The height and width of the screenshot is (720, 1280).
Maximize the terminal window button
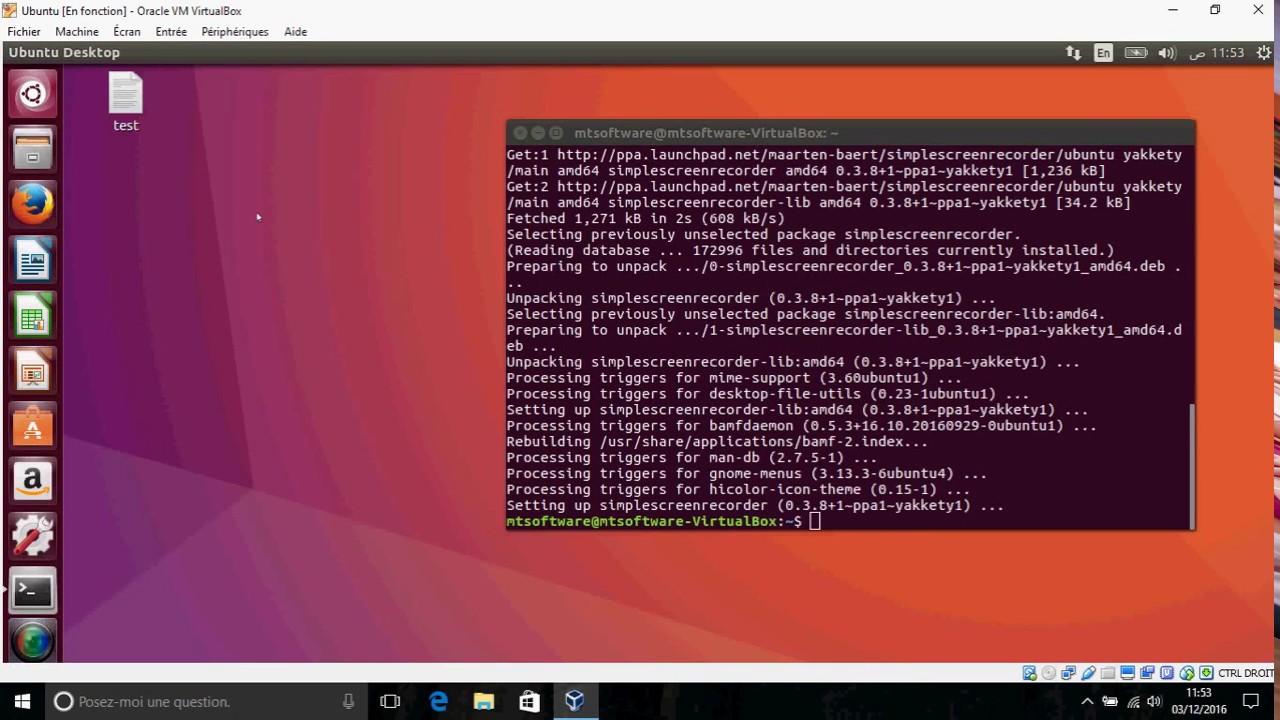coord(556,132)
